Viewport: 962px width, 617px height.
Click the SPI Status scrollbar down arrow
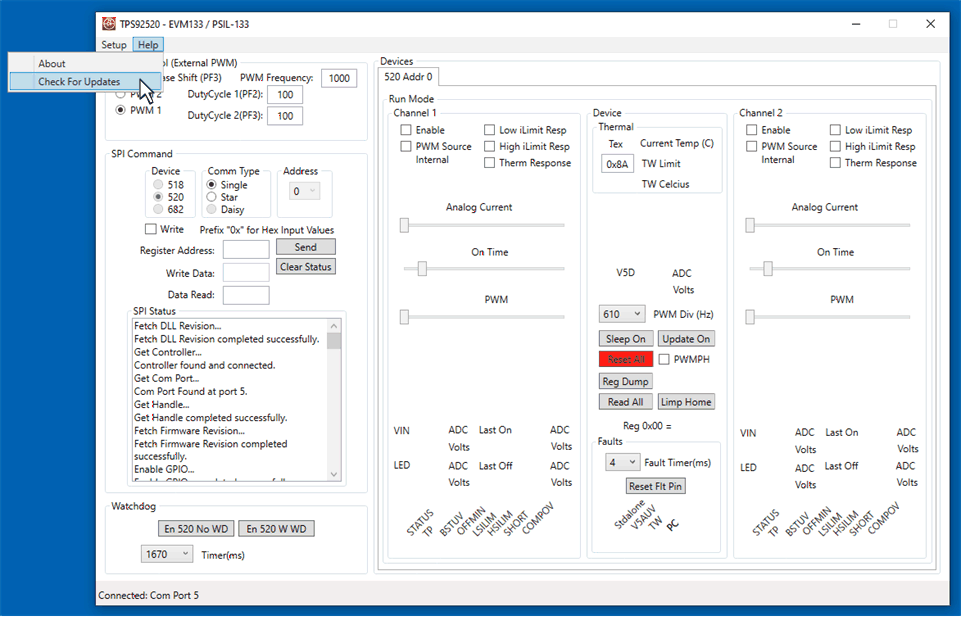tap(334, 475)
